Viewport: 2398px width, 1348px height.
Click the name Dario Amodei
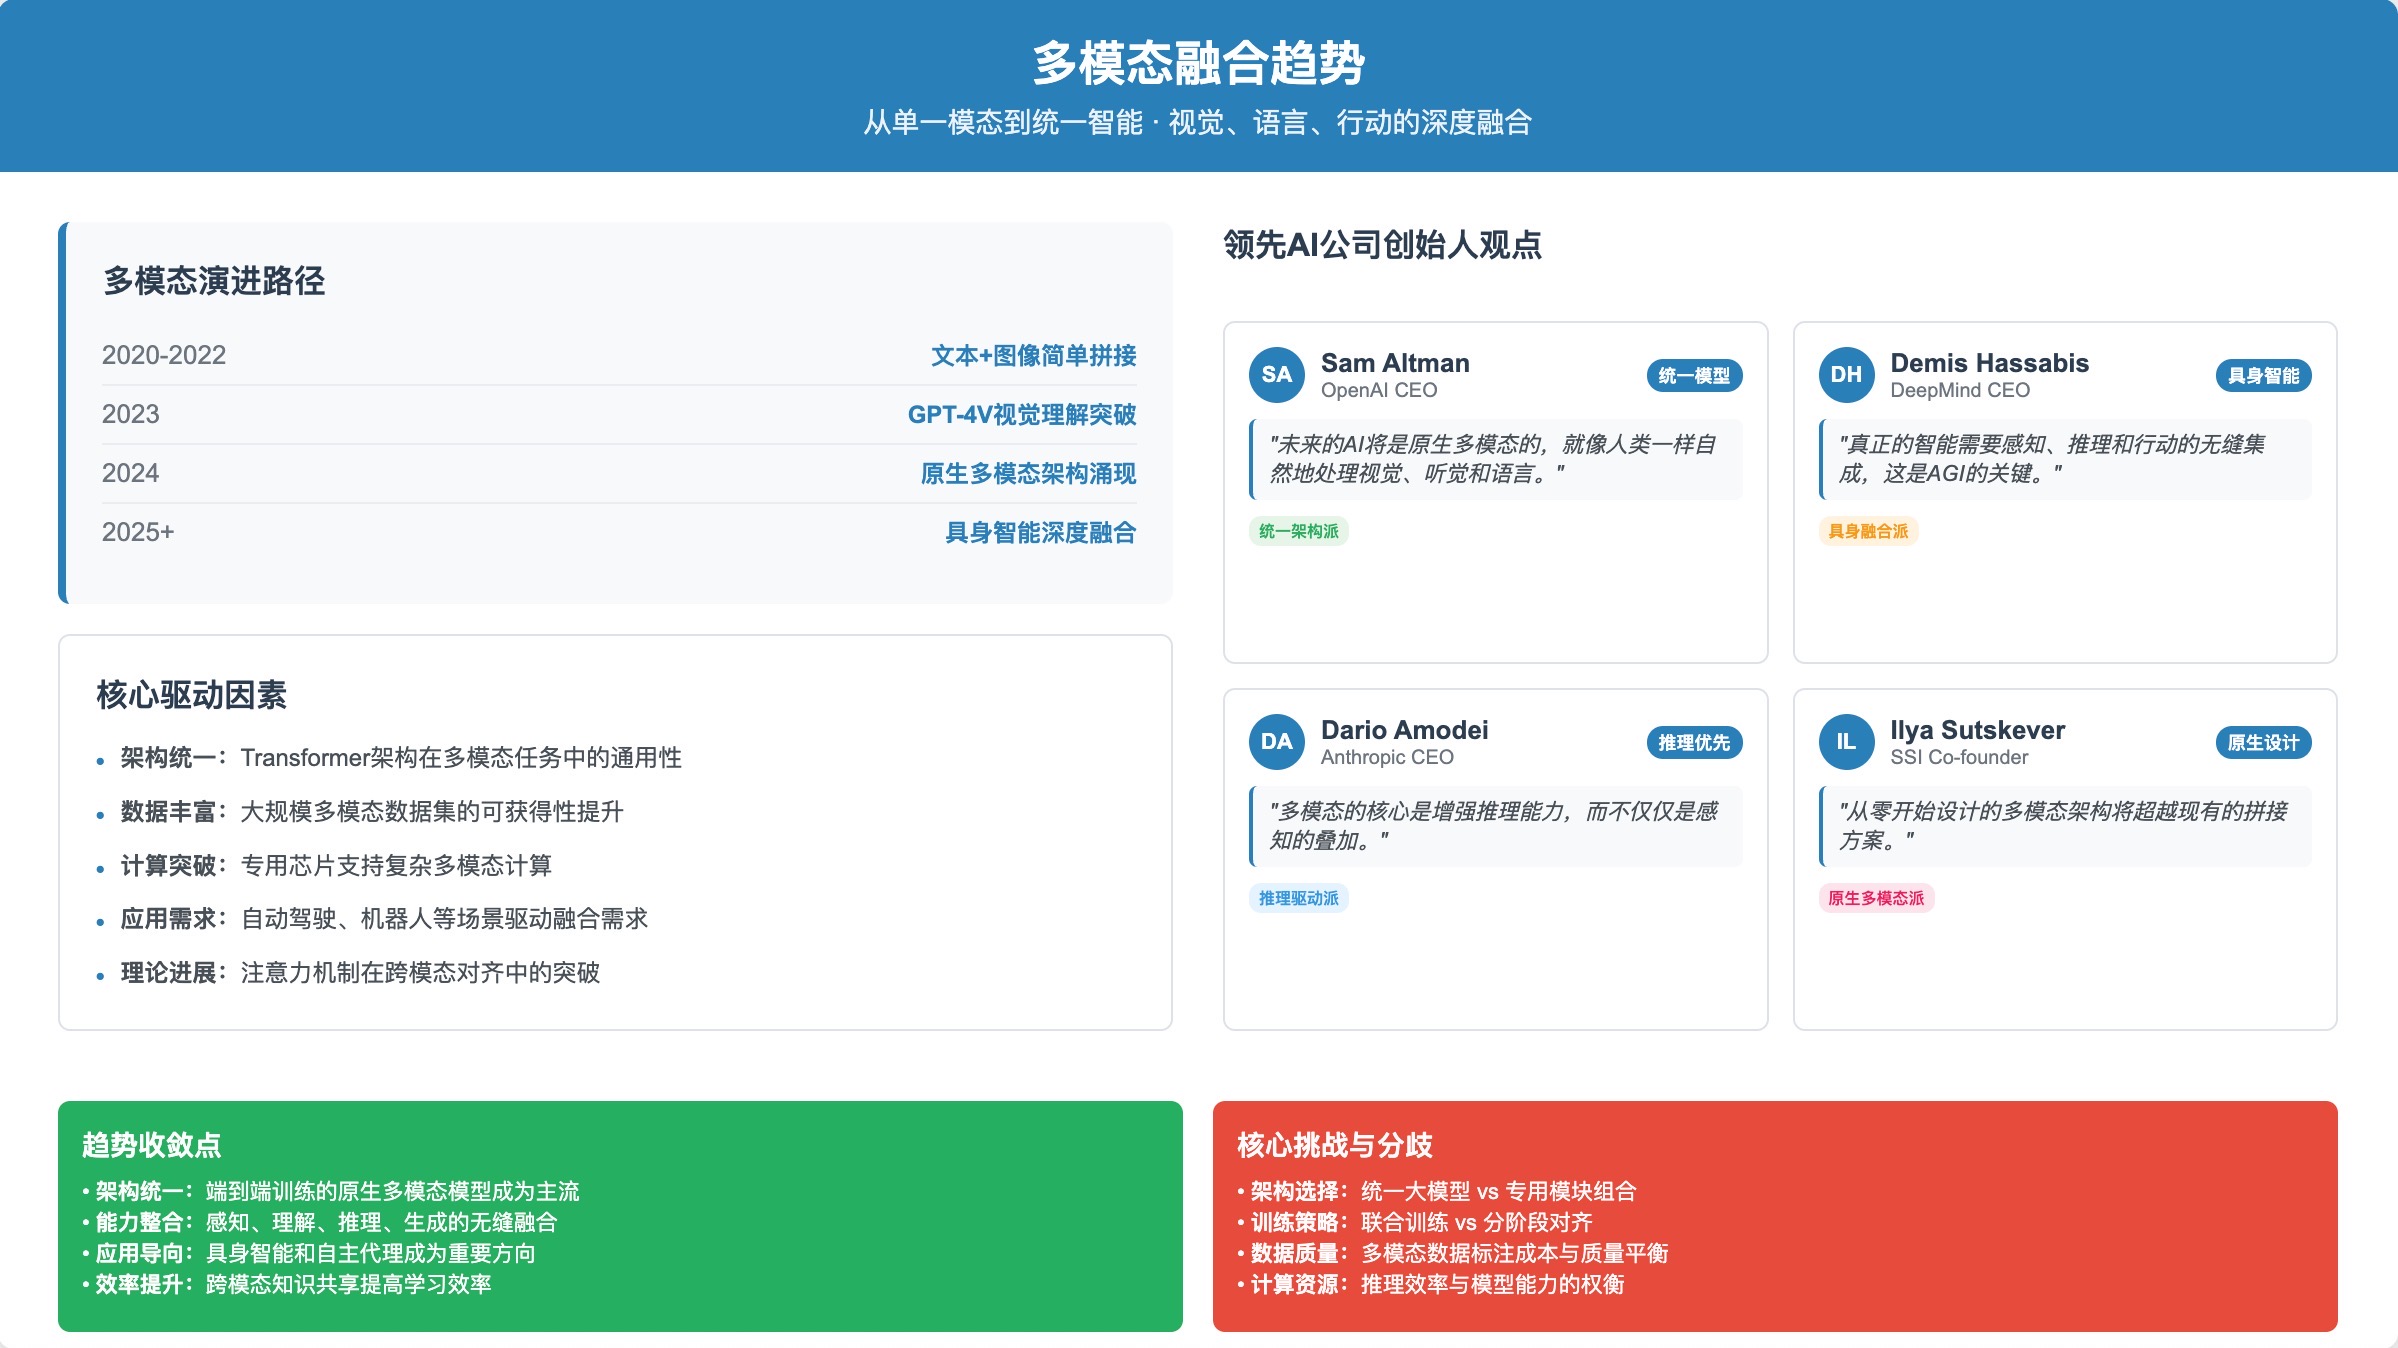[x=1404, y=730]
